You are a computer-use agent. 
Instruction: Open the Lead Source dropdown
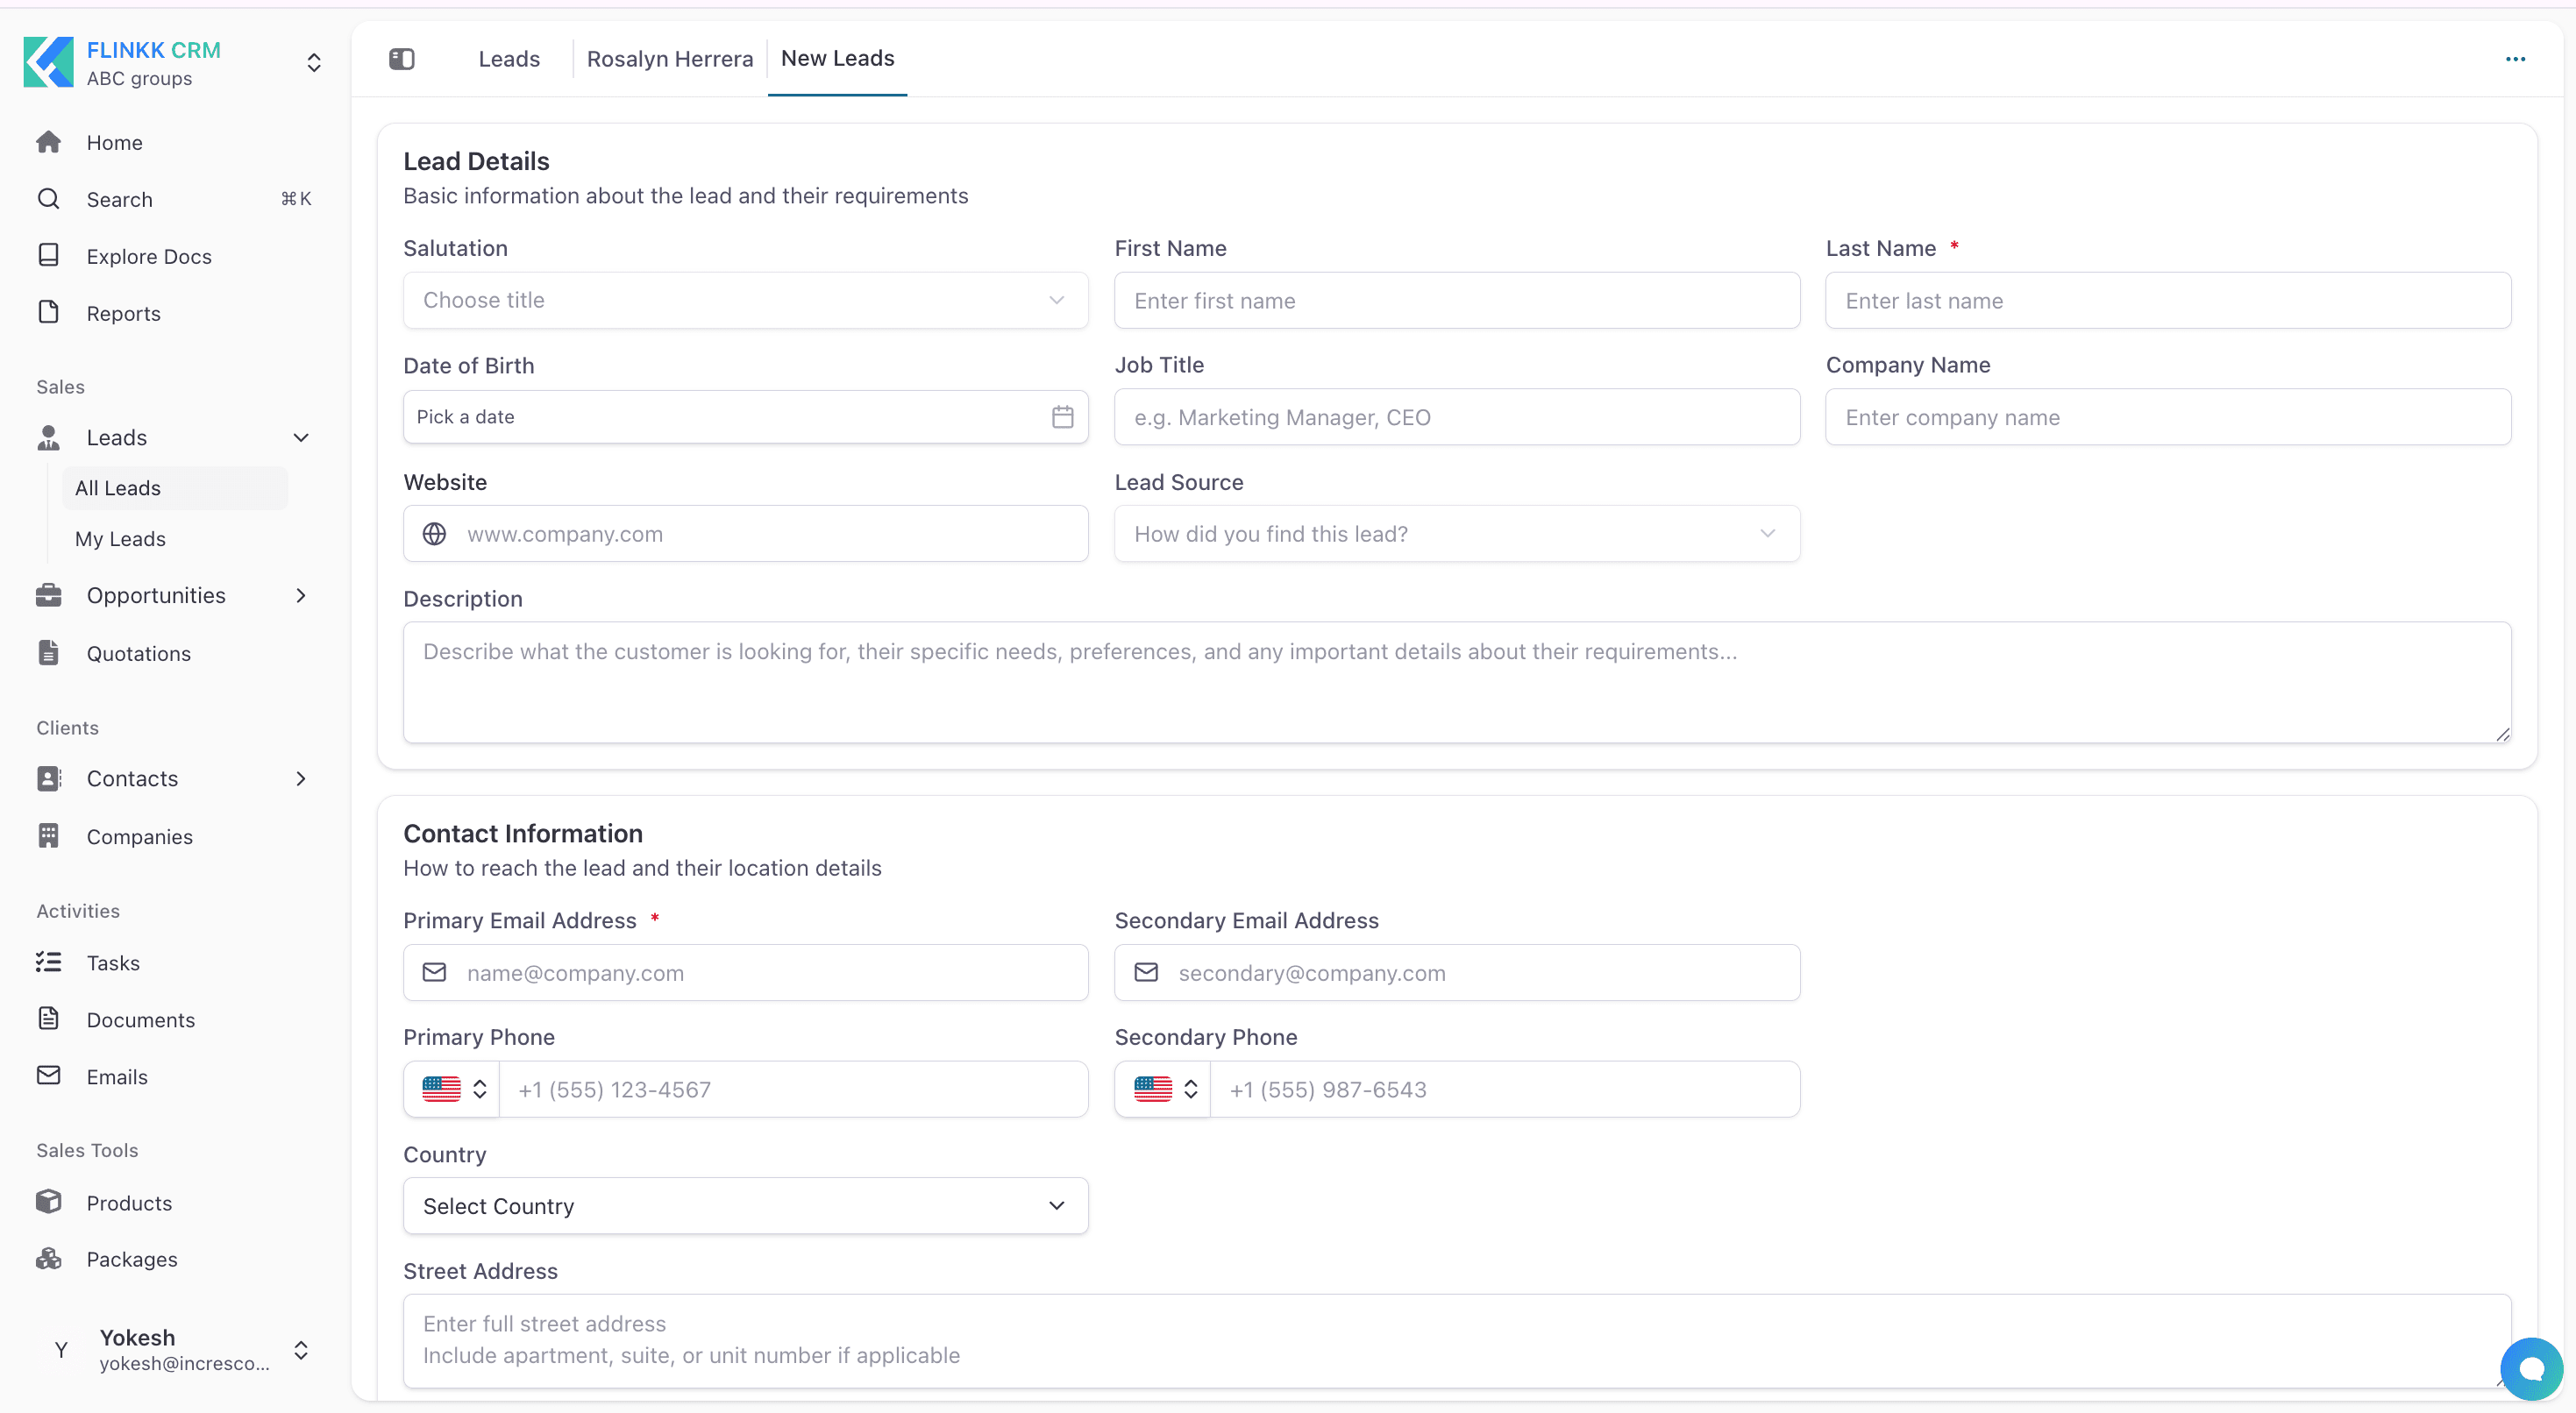1456,534
